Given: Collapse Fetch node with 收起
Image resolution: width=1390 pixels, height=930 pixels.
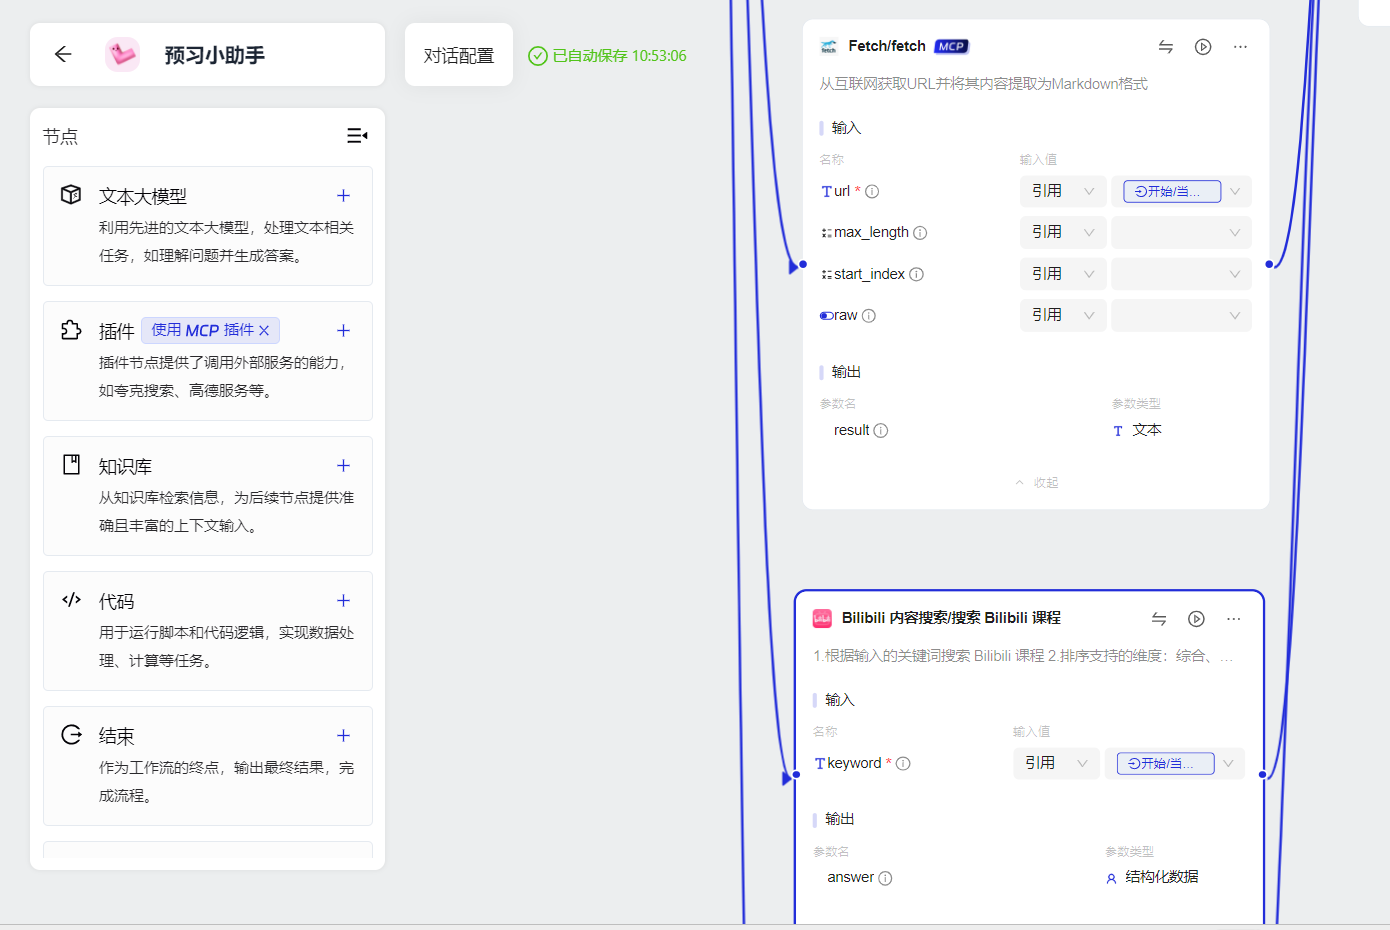Looking at the screenshot, I should tap(1037, 483).
